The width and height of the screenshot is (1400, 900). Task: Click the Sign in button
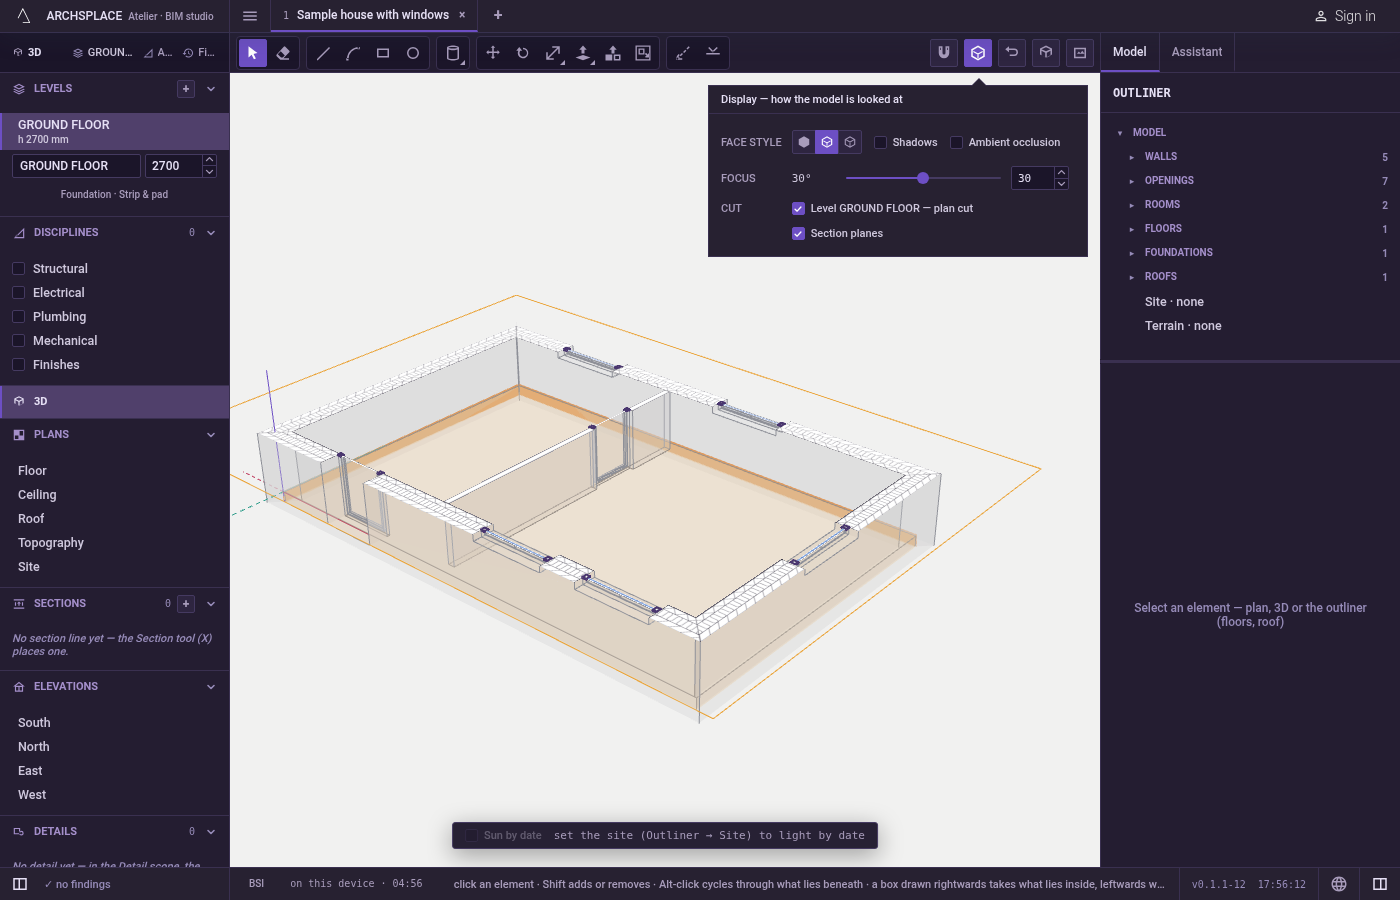pyautogui.click(x=1345, y=16)
